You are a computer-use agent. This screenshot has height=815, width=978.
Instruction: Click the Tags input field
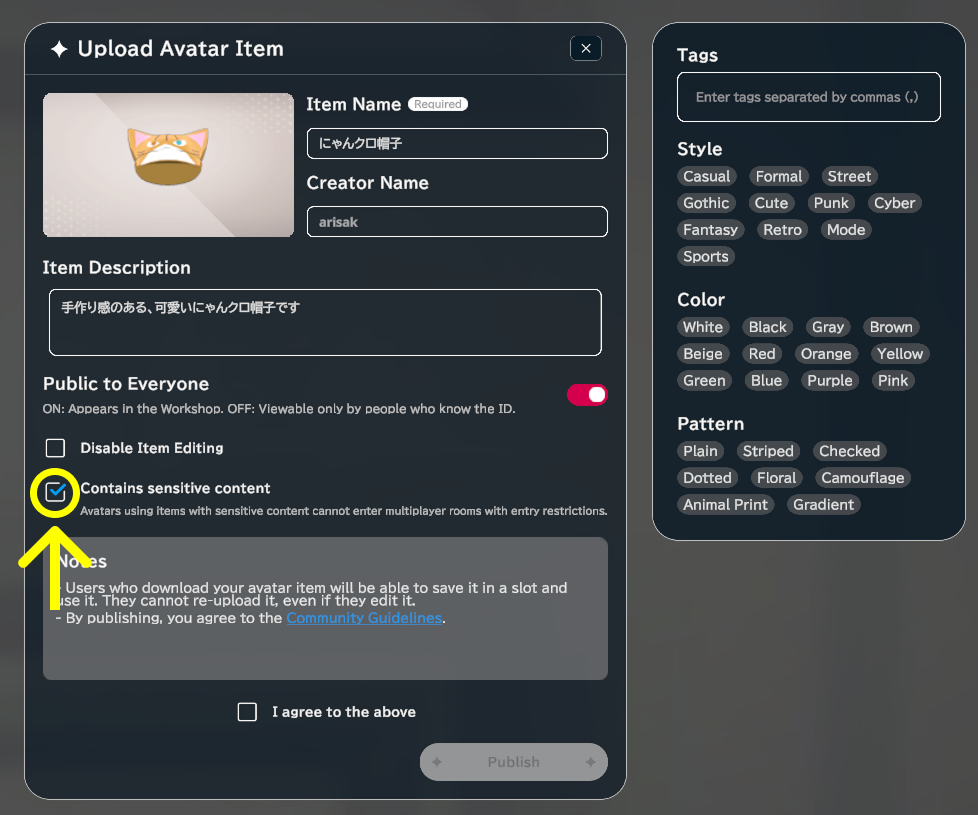coord(808,97)
